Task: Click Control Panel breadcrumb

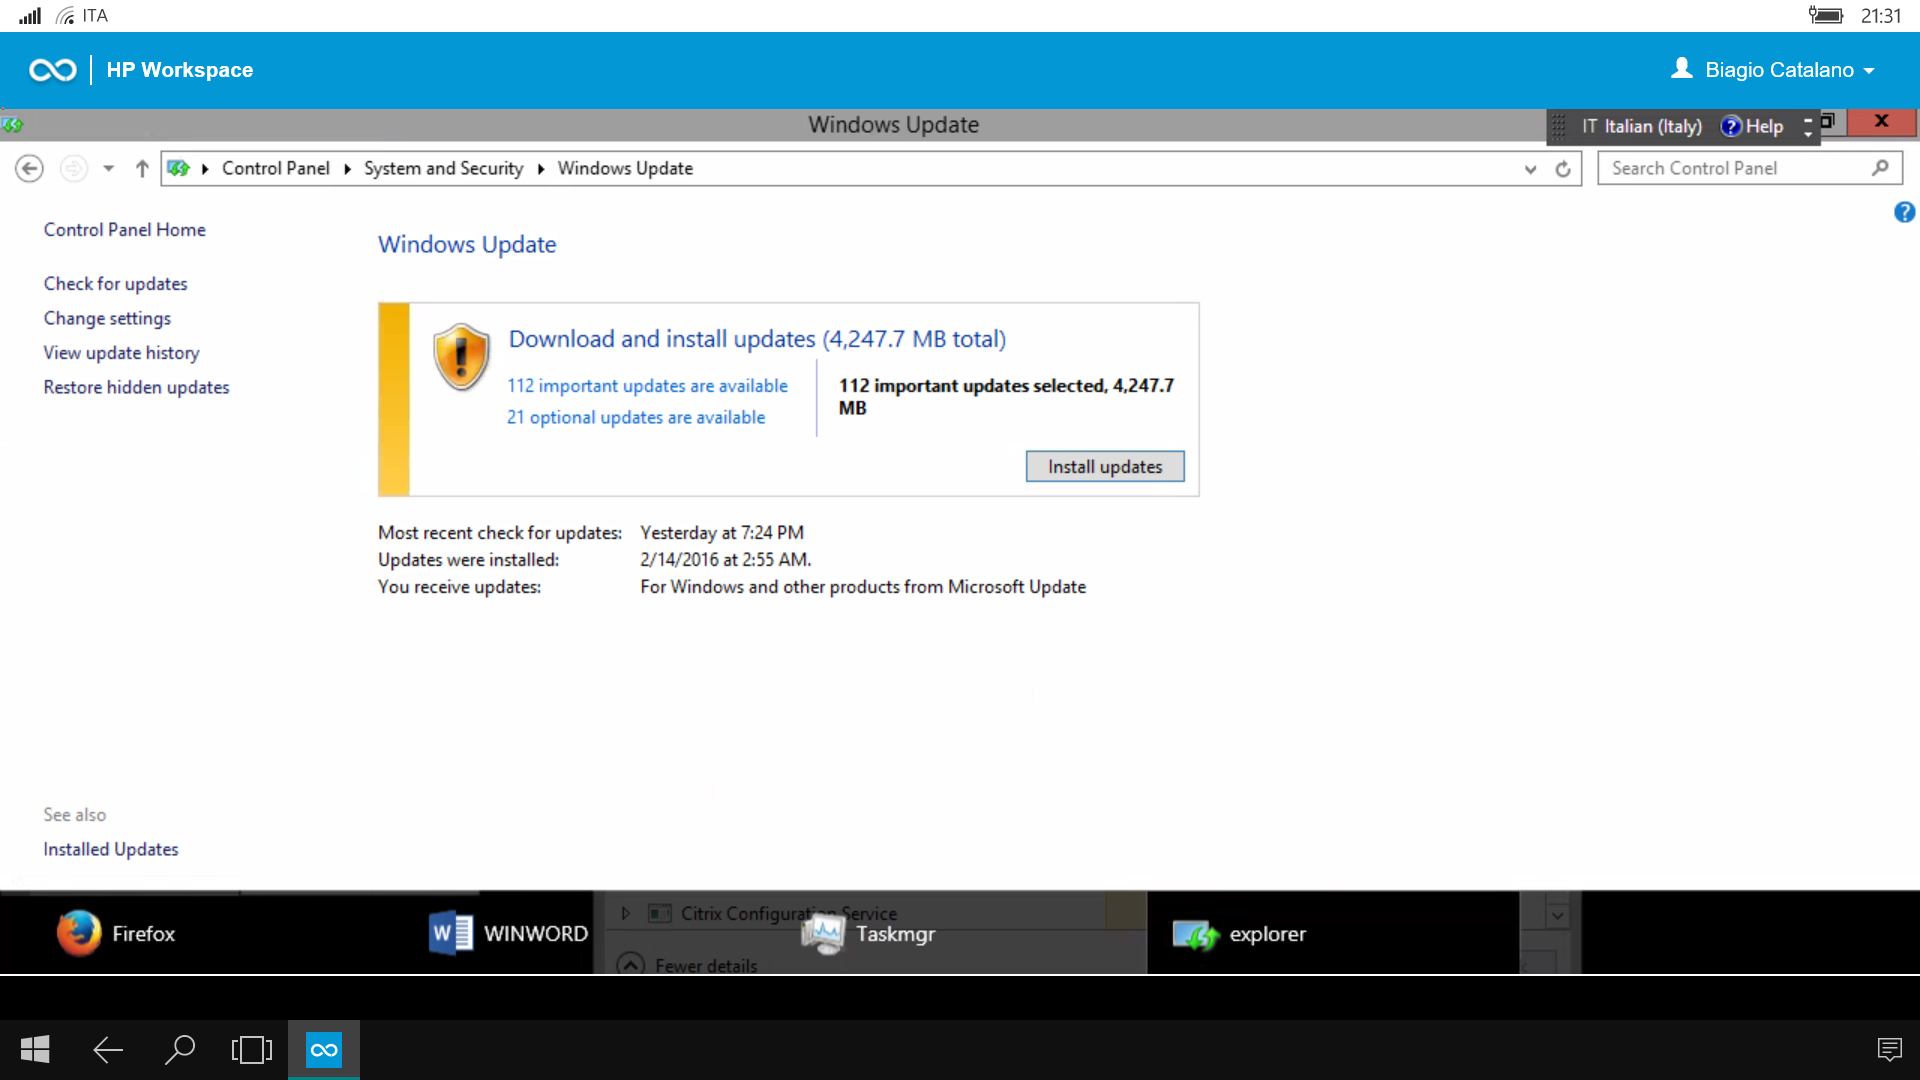Action: tap(275, 168)
